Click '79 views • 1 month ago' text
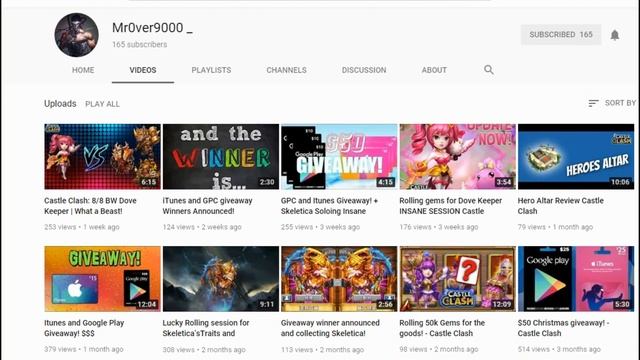 (x=555, y=227)
